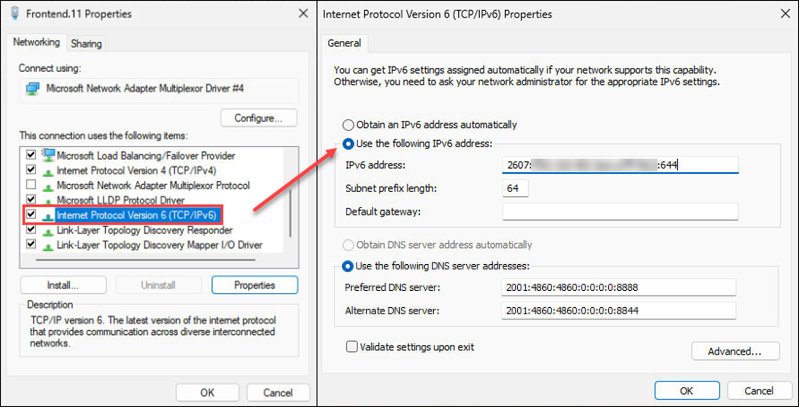799x407 pixels.
Task: Enable Validate settings upon exit
Action: pyautogui.click(x=351, y=347)
